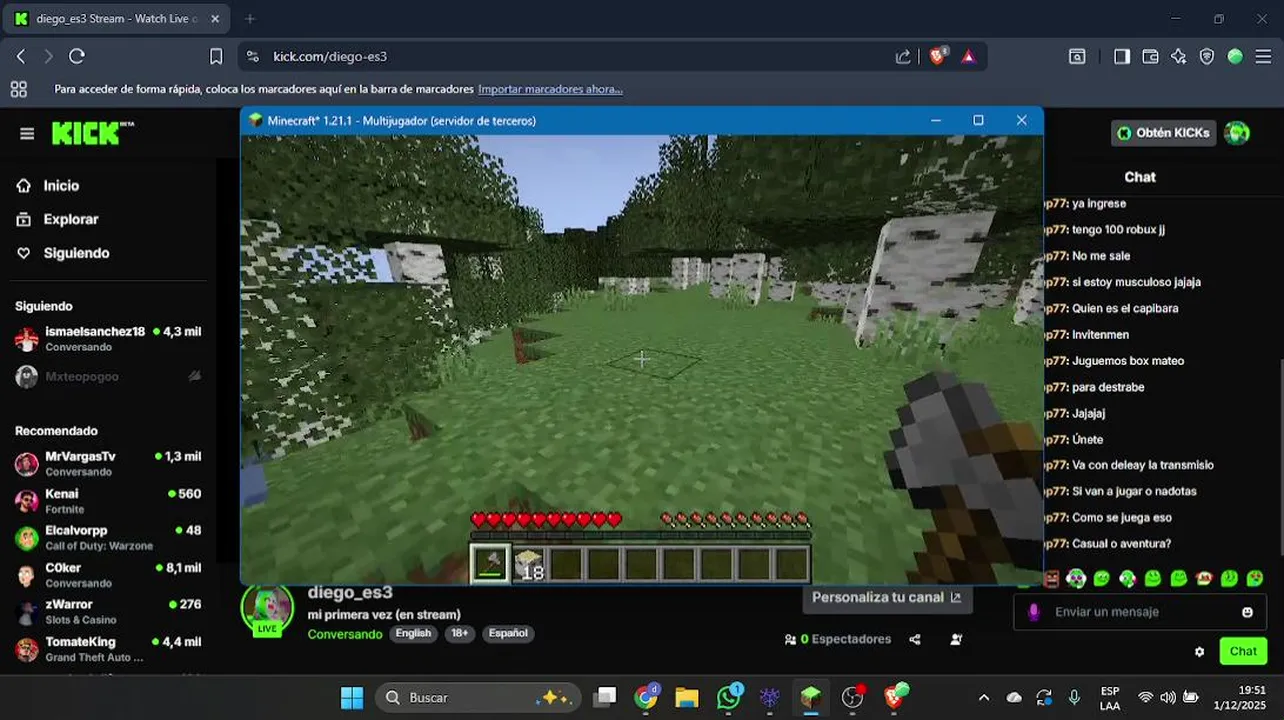
Task: Click the share stream icon
Action: [915, 639]
